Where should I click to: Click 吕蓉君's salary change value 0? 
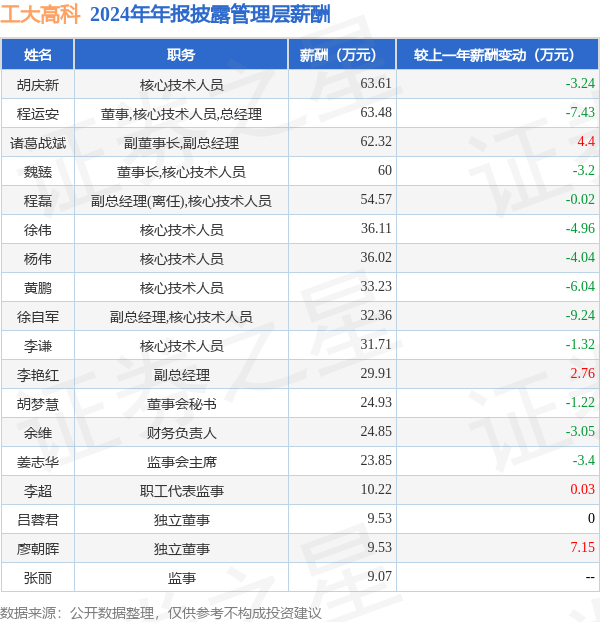[x=591, y=518]
